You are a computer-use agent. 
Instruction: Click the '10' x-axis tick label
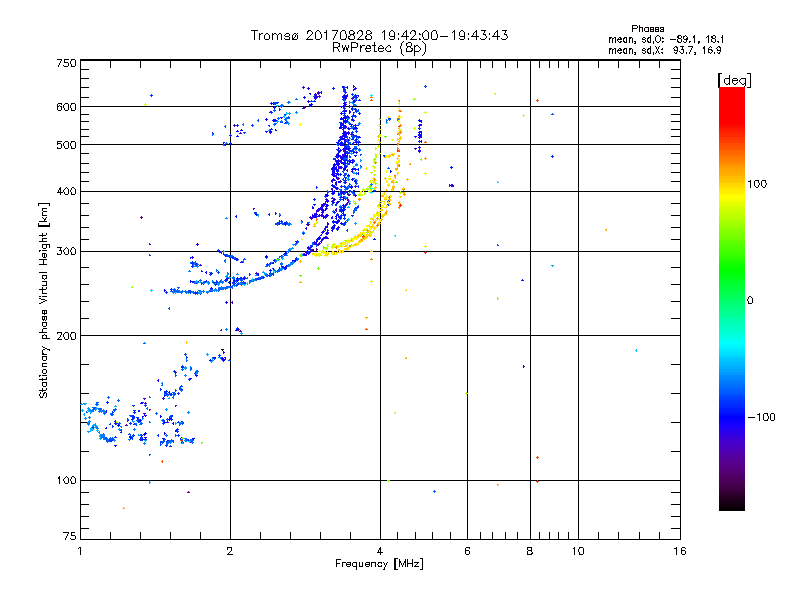(x=578, y=551)
